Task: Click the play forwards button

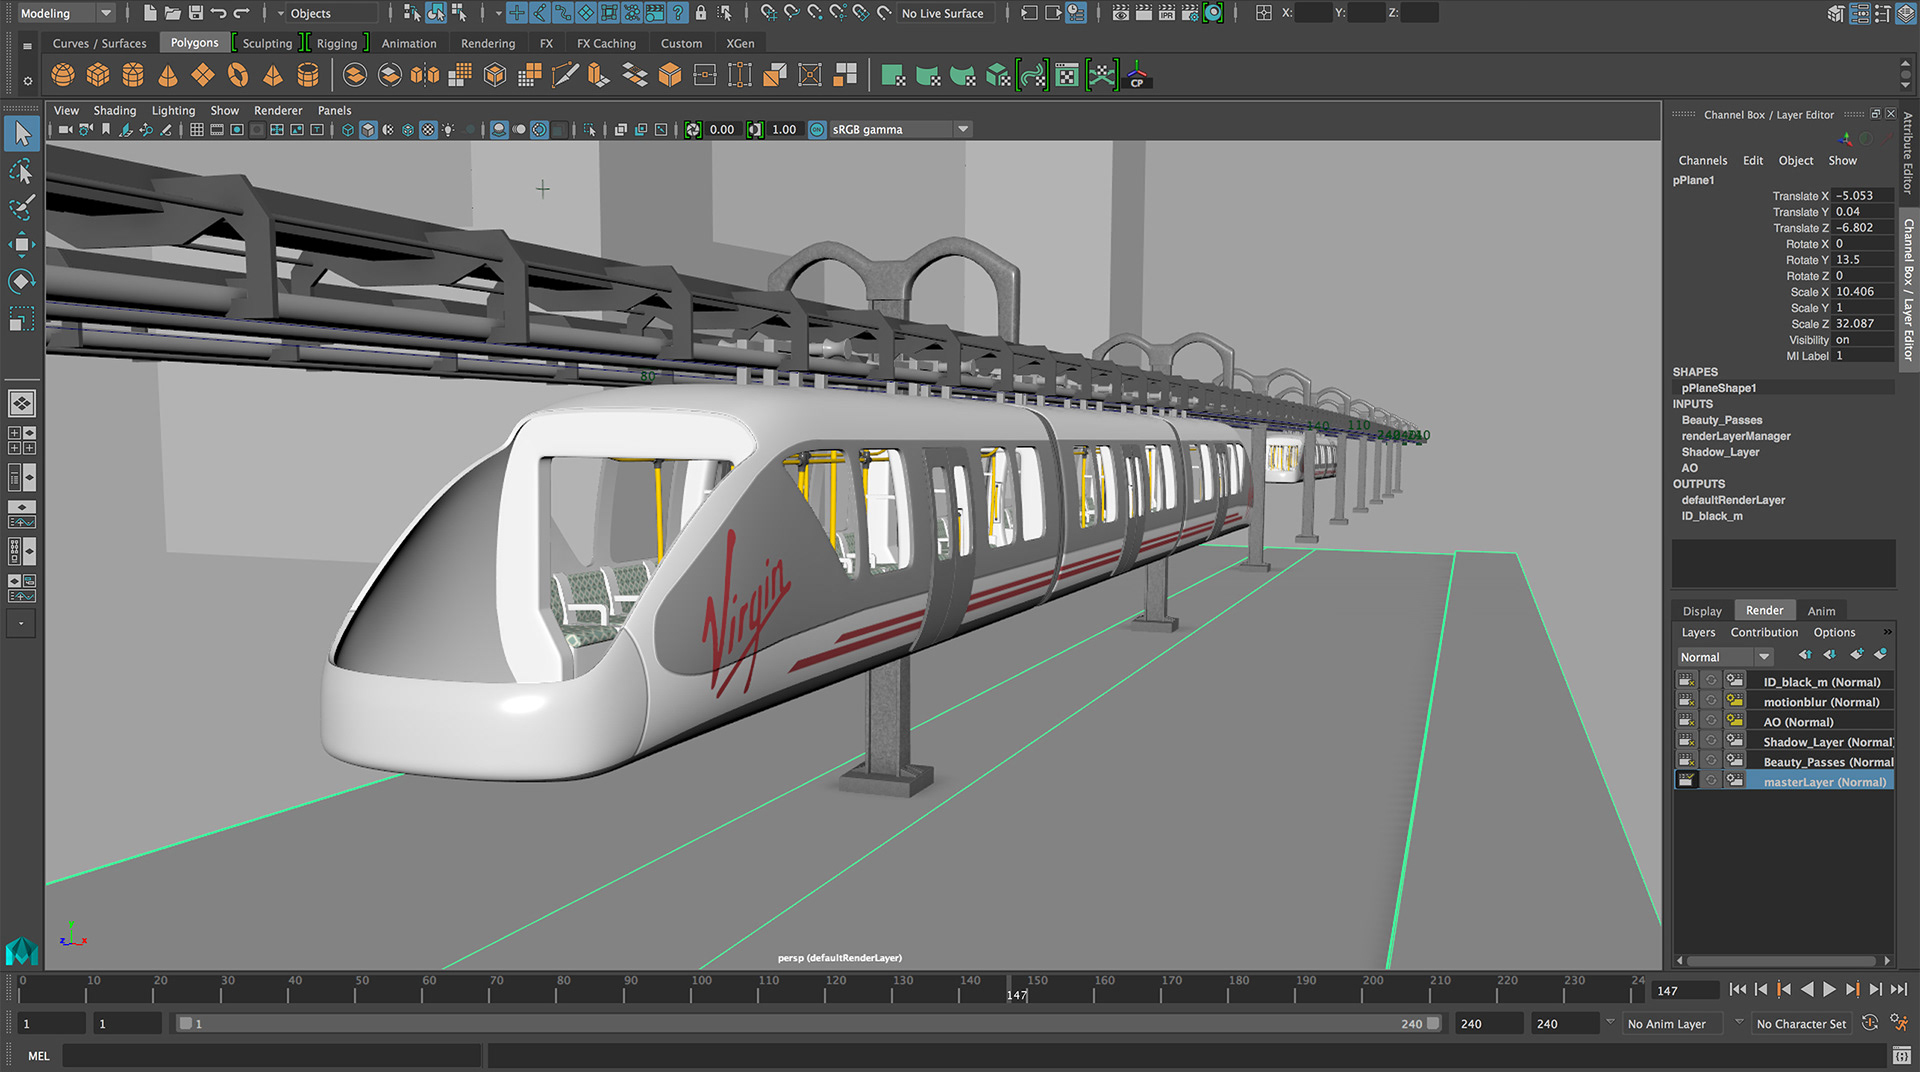Action: coord(1829,989)
